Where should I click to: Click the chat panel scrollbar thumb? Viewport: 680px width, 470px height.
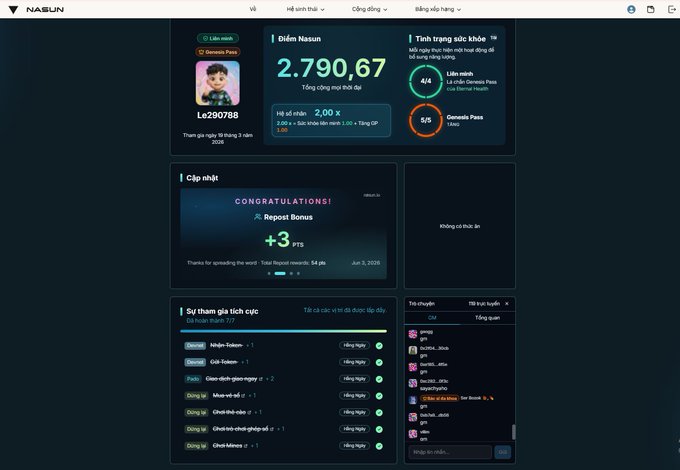[514, 432]
